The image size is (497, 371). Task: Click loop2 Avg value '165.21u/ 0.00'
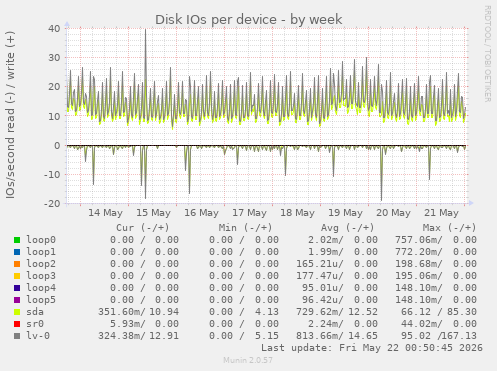coord(337,264)
